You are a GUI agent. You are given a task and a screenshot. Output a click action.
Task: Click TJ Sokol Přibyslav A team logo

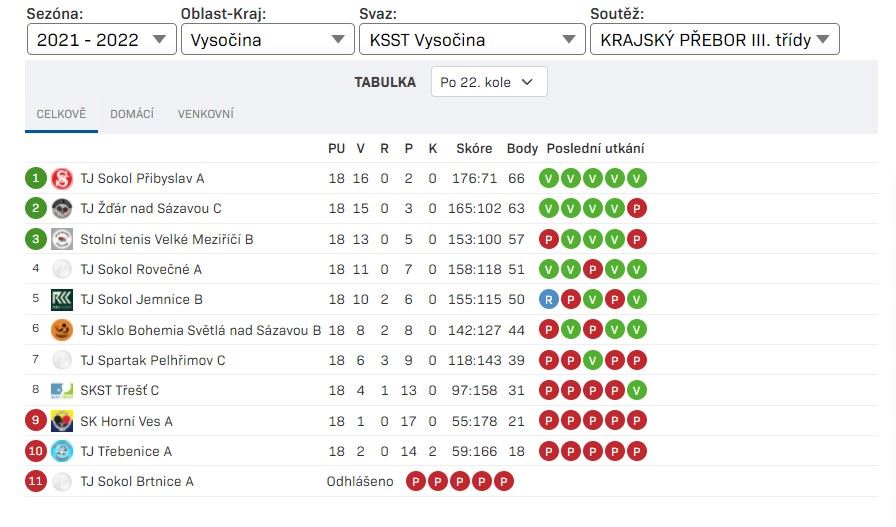coord(62,178)
